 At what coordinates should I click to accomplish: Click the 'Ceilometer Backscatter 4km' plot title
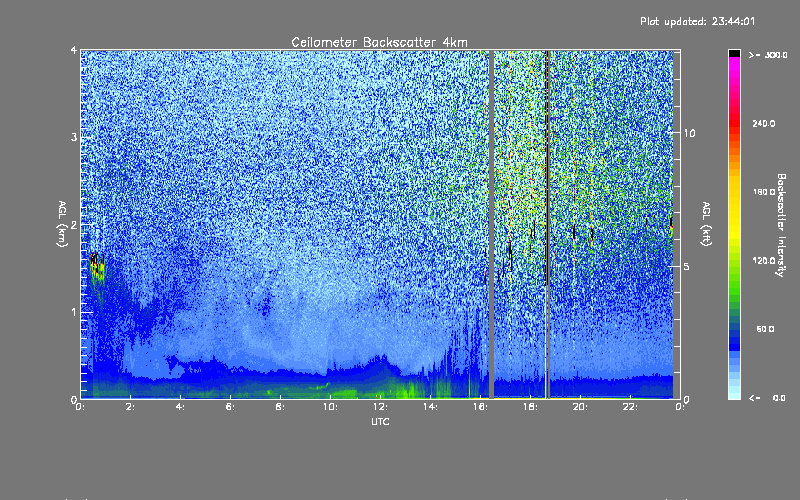379,42
